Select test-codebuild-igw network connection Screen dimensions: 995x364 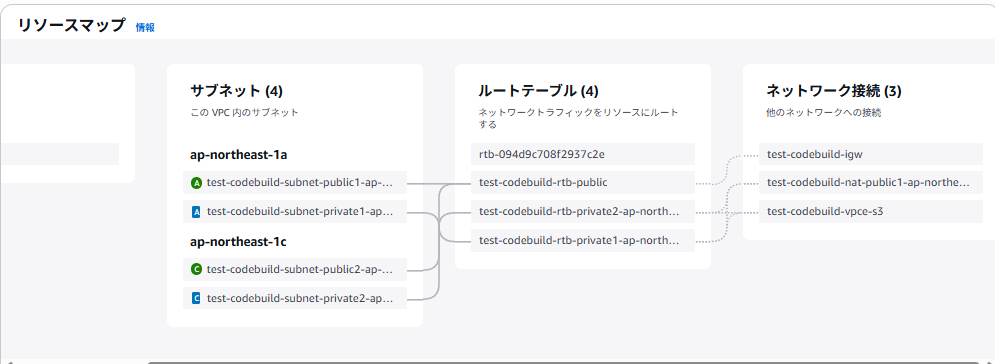[x=871, y=154]
